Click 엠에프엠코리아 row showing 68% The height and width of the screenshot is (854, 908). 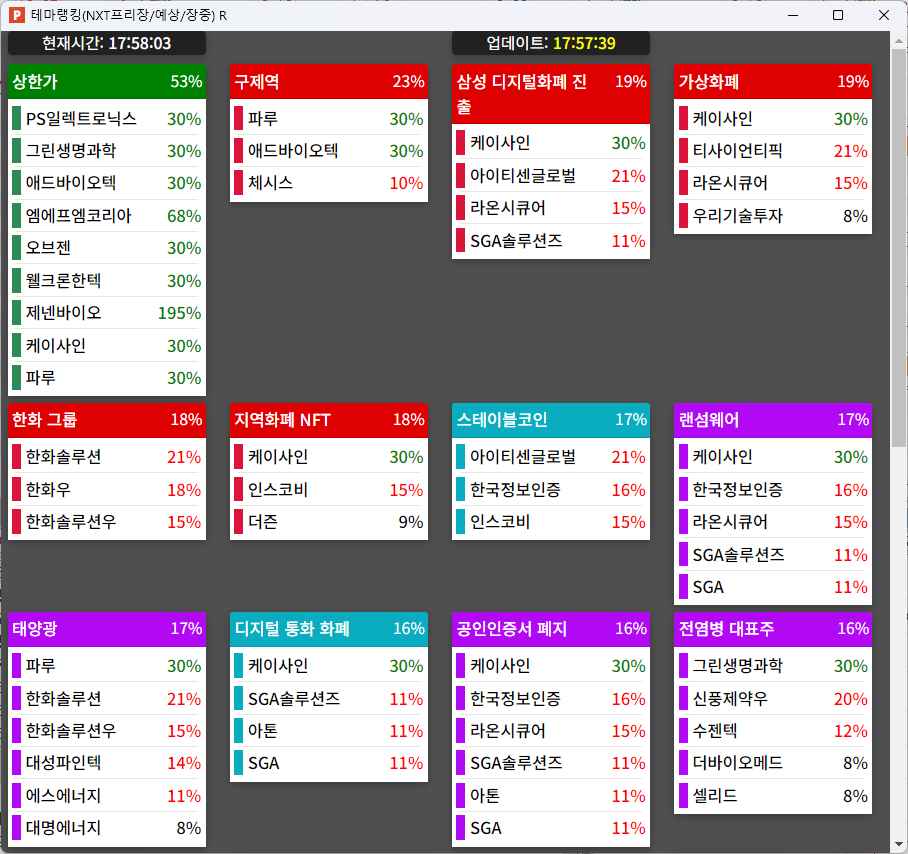coord(107,216)
